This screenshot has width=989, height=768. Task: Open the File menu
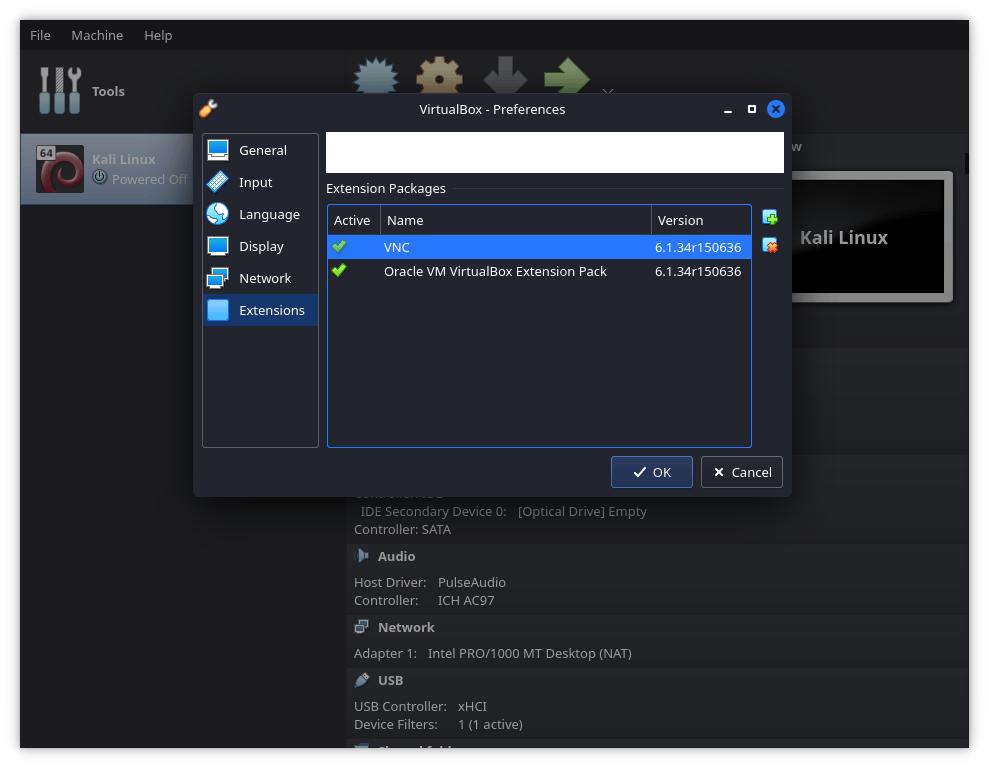click(40, 35)
